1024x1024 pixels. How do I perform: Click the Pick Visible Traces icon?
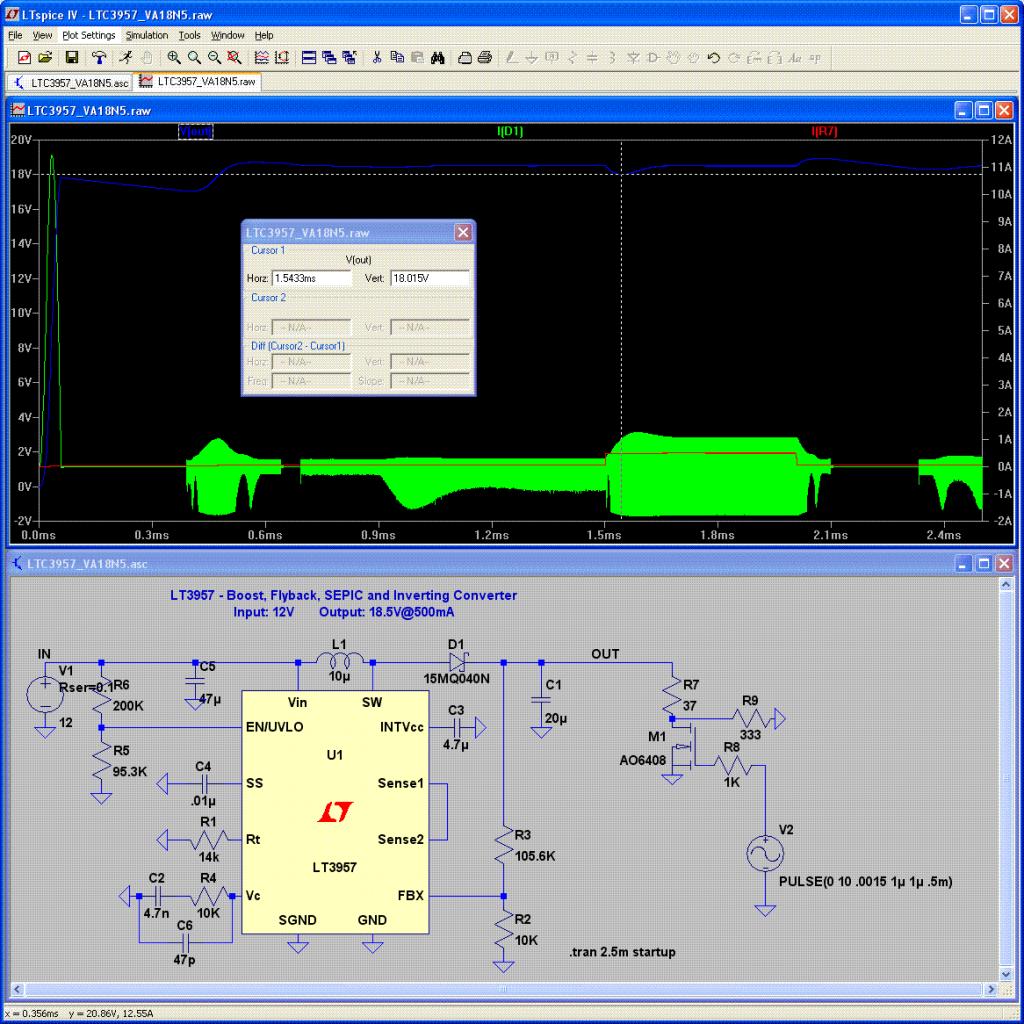(x=261, y=57)
